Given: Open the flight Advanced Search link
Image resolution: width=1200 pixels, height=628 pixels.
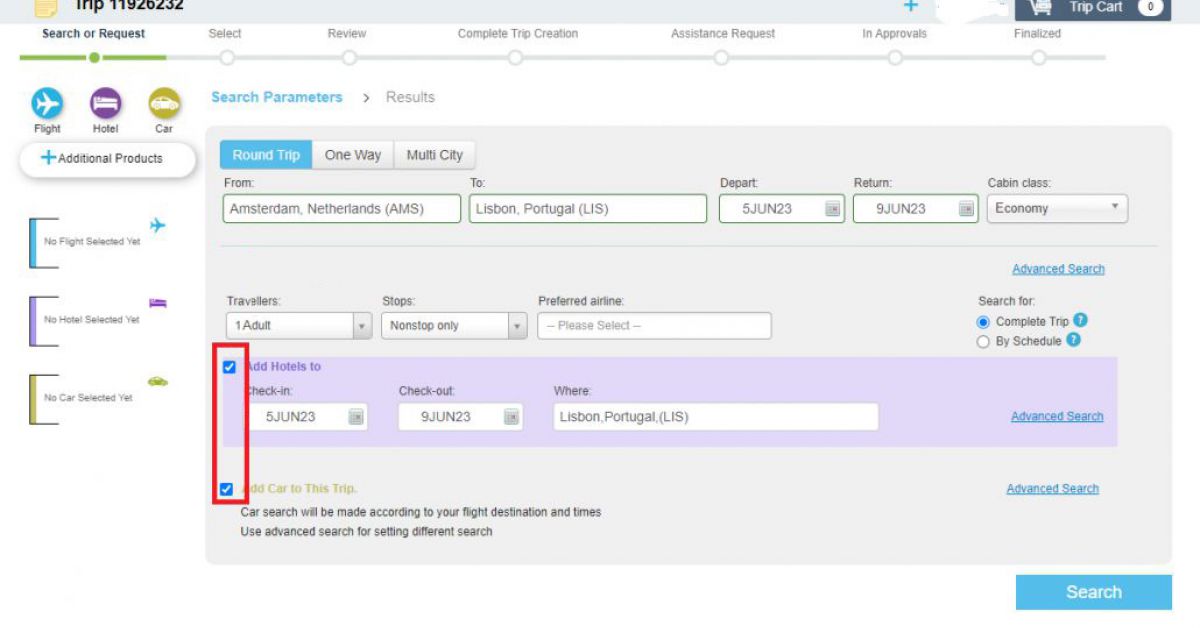Looking at the screenshot, I should click(1058, 269).
